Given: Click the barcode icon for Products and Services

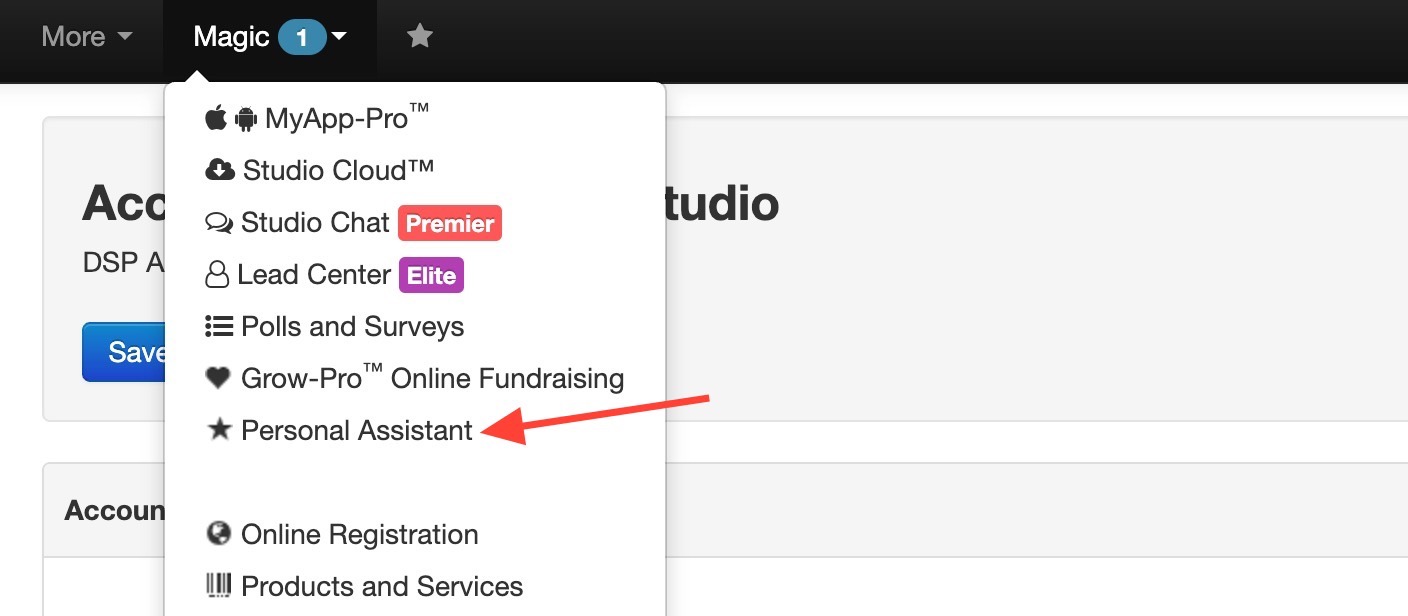Looking at the screenshot, I should (218, 585).
